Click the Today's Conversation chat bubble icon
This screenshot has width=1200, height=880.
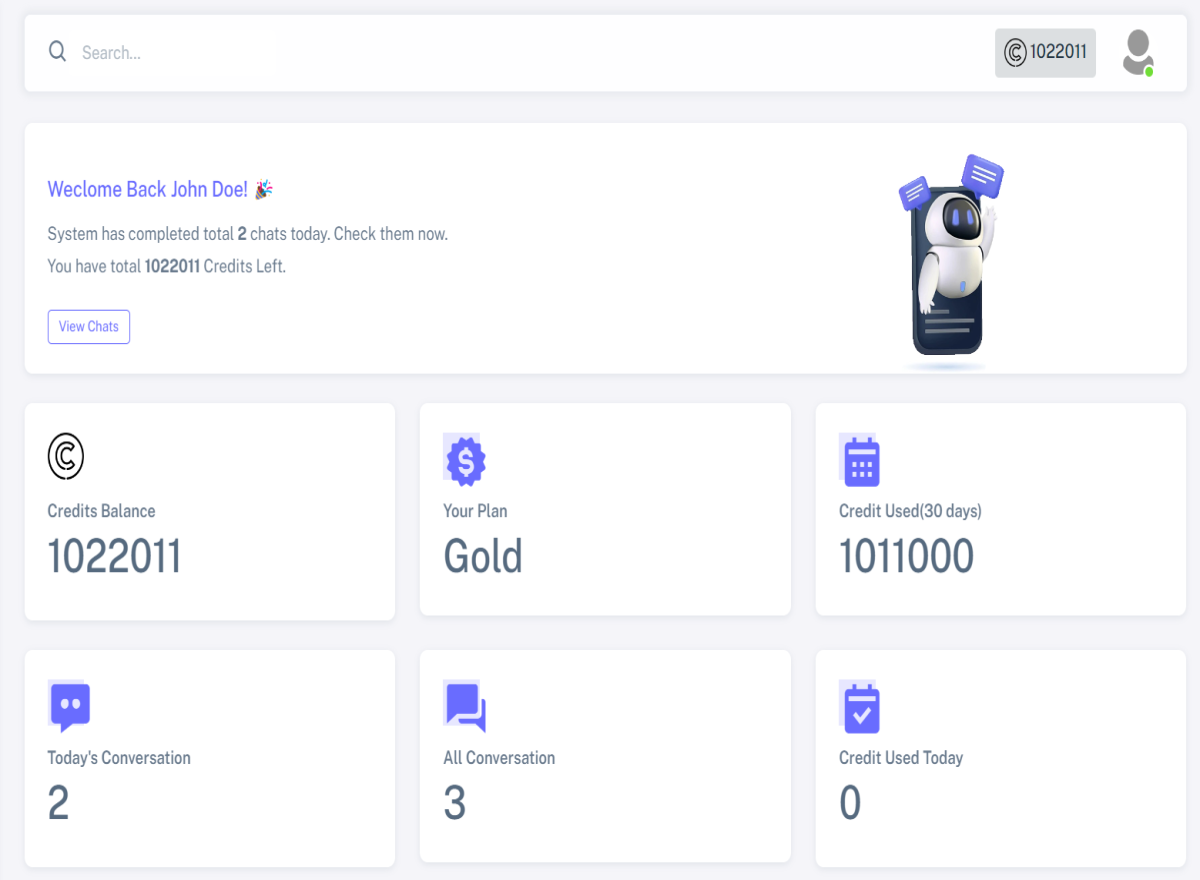(x=69, y=706)
